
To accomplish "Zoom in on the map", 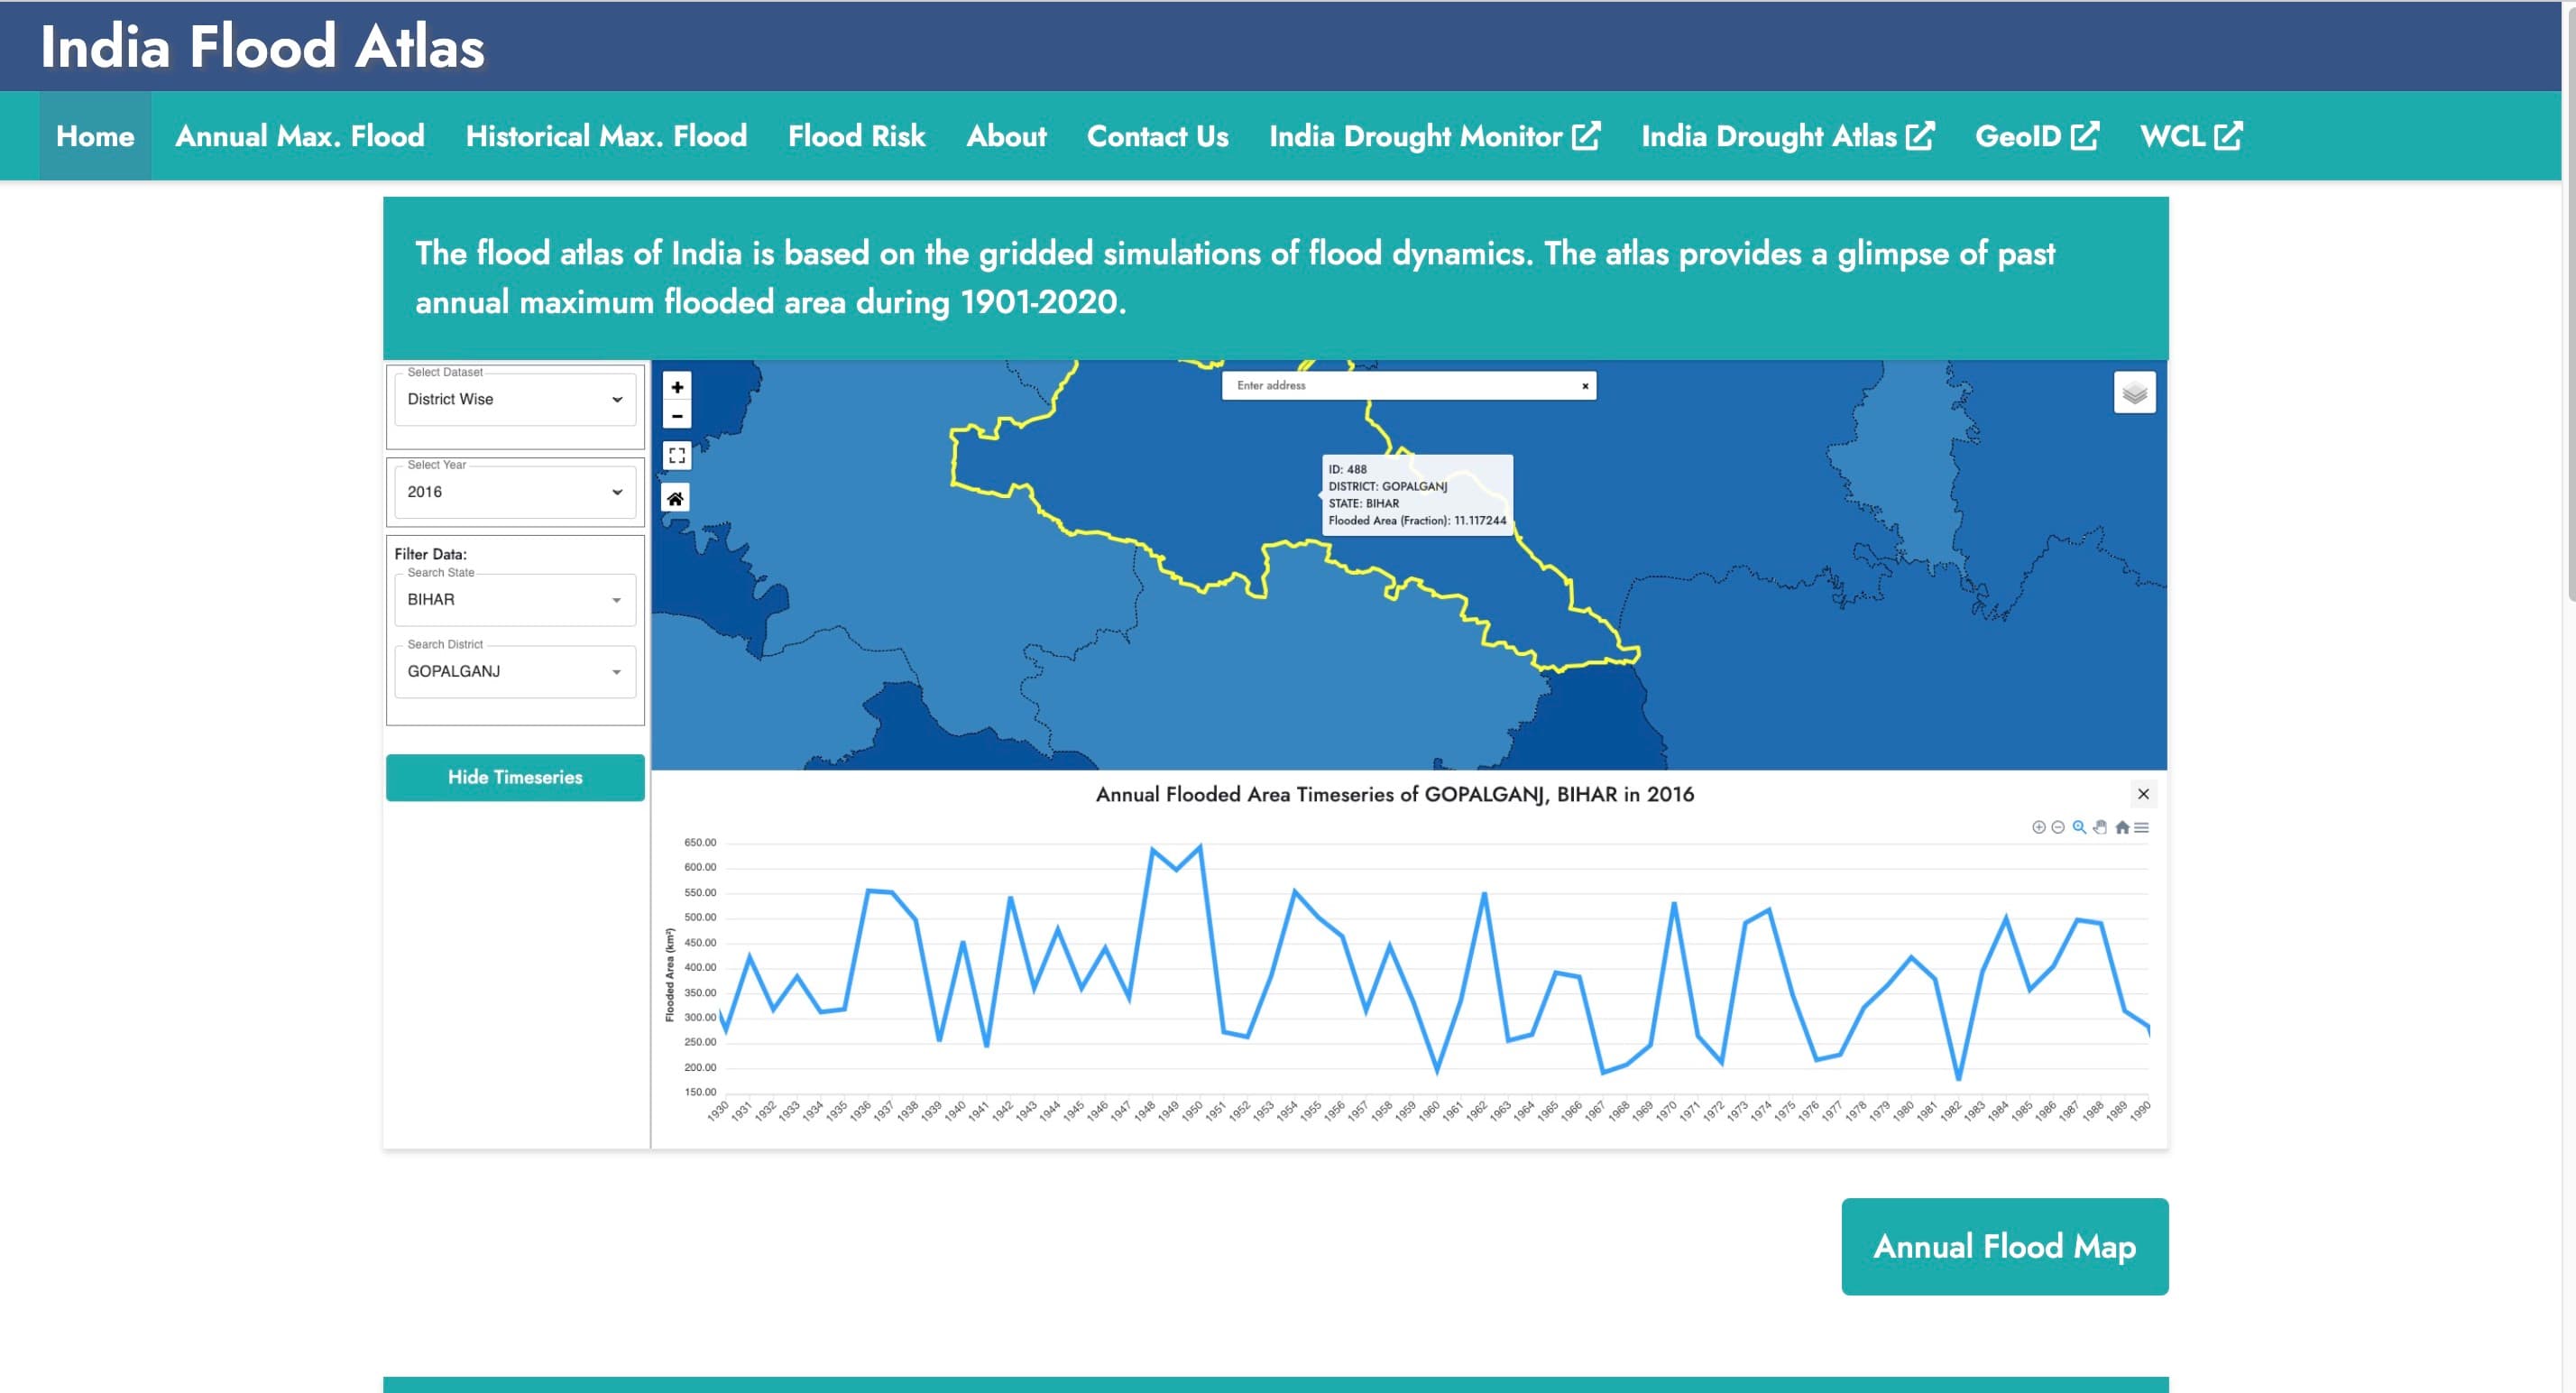I will click(x=677, y=387).
